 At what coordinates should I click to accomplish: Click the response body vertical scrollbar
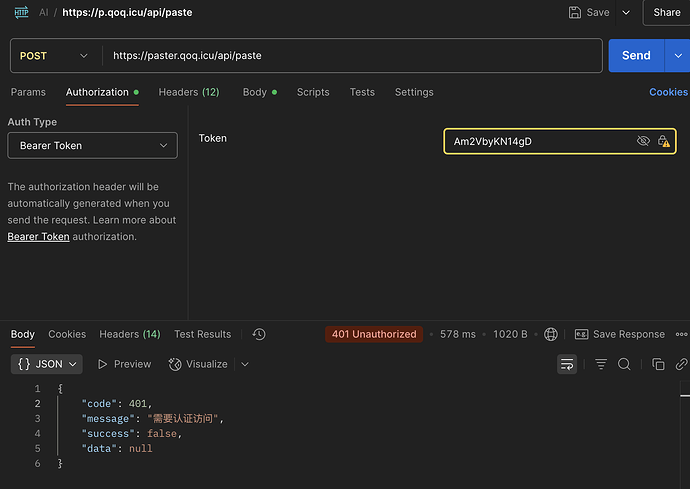(685, 435)
